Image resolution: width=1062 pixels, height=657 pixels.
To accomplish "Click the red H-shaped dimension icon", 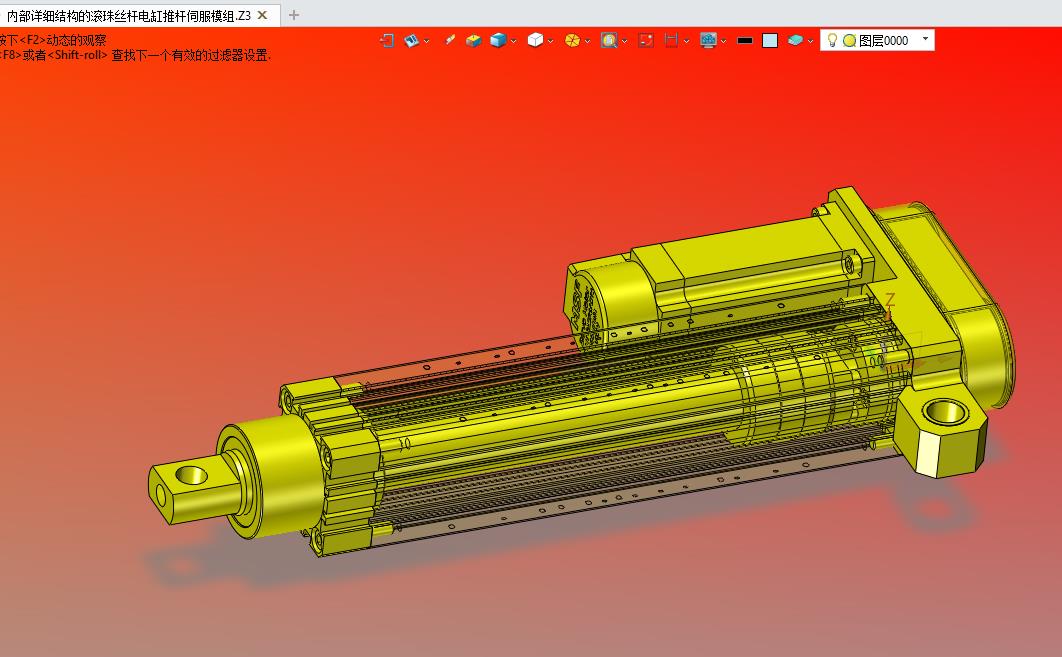I will coord(671,41).
